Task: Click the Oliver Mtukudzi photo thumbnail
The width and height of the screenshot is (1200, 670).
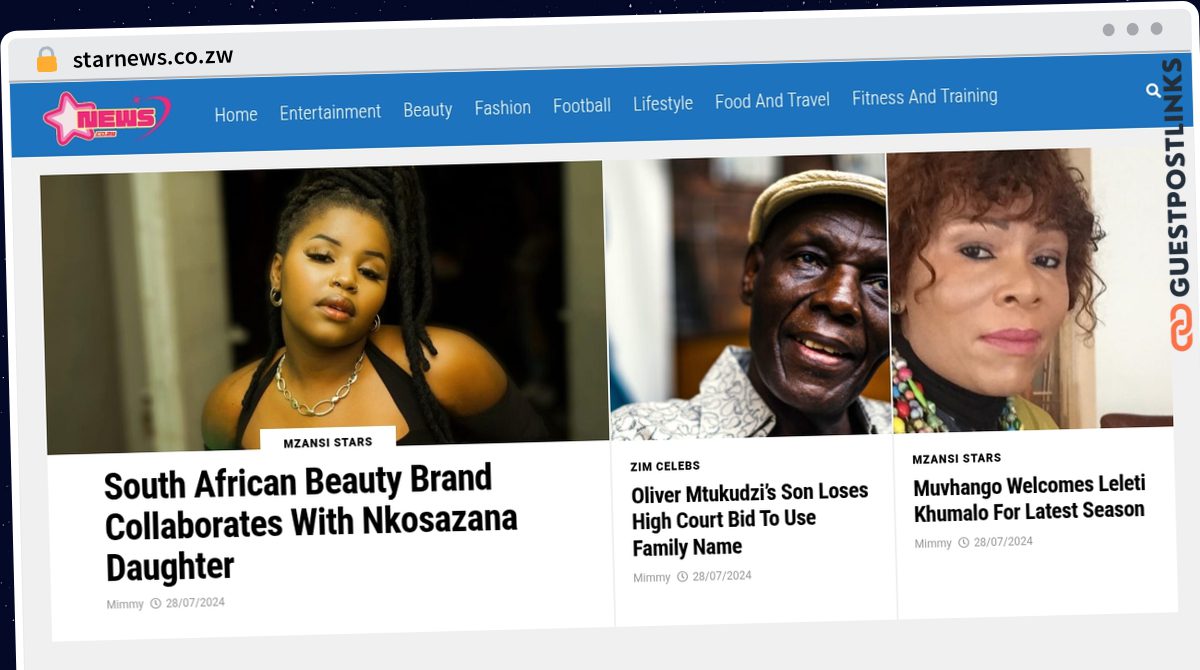Action: click(x=748, y=298)
